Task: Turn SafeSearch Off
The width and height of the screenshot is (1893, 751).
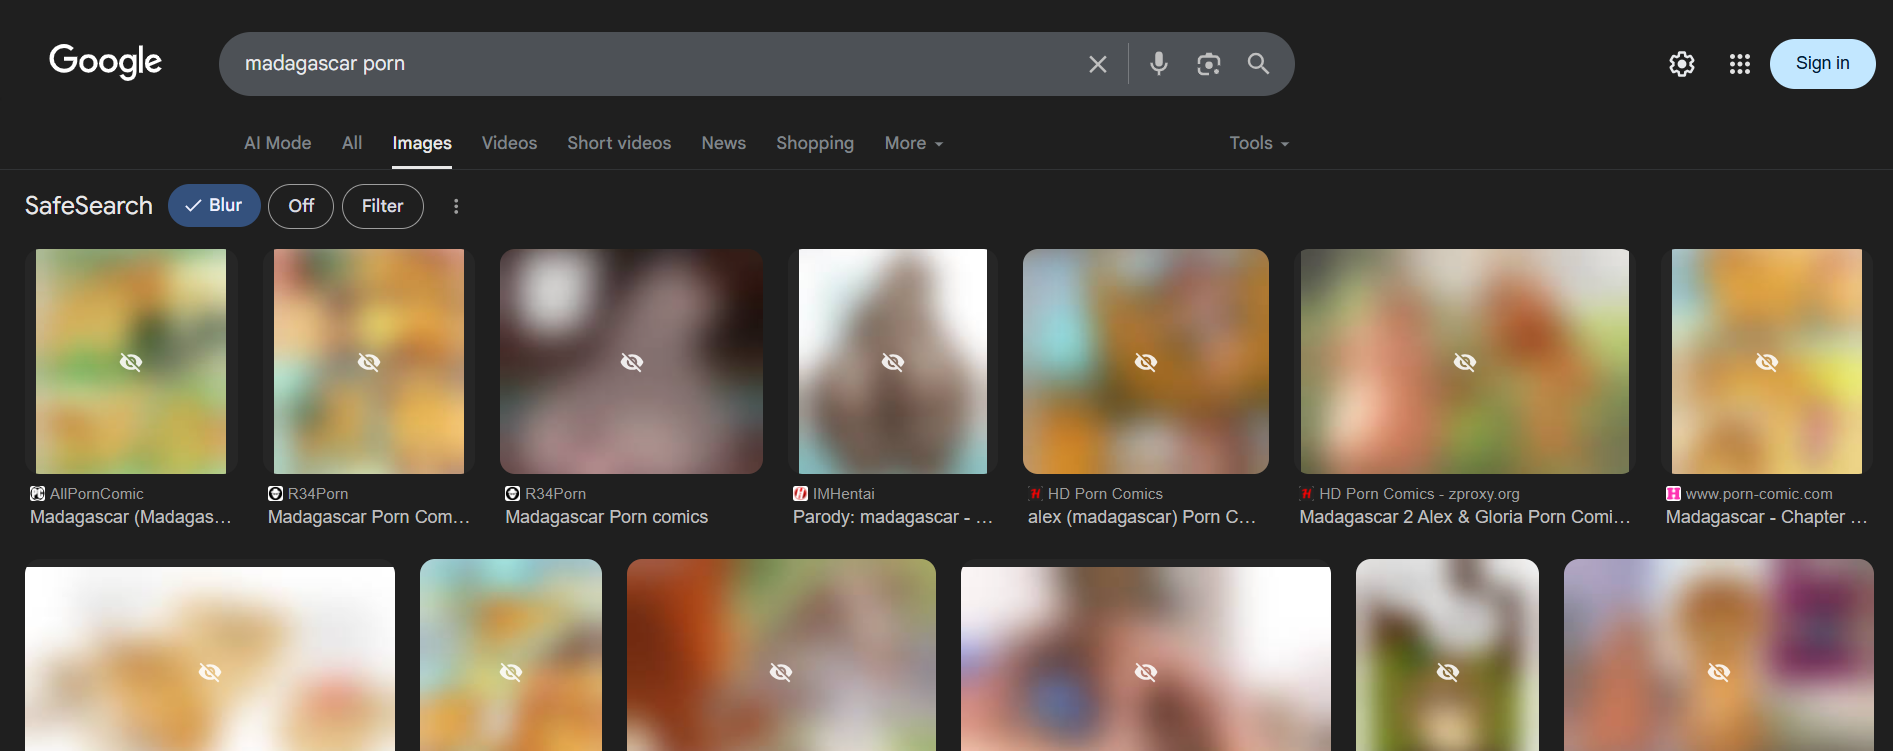Action: click(301, 206)
